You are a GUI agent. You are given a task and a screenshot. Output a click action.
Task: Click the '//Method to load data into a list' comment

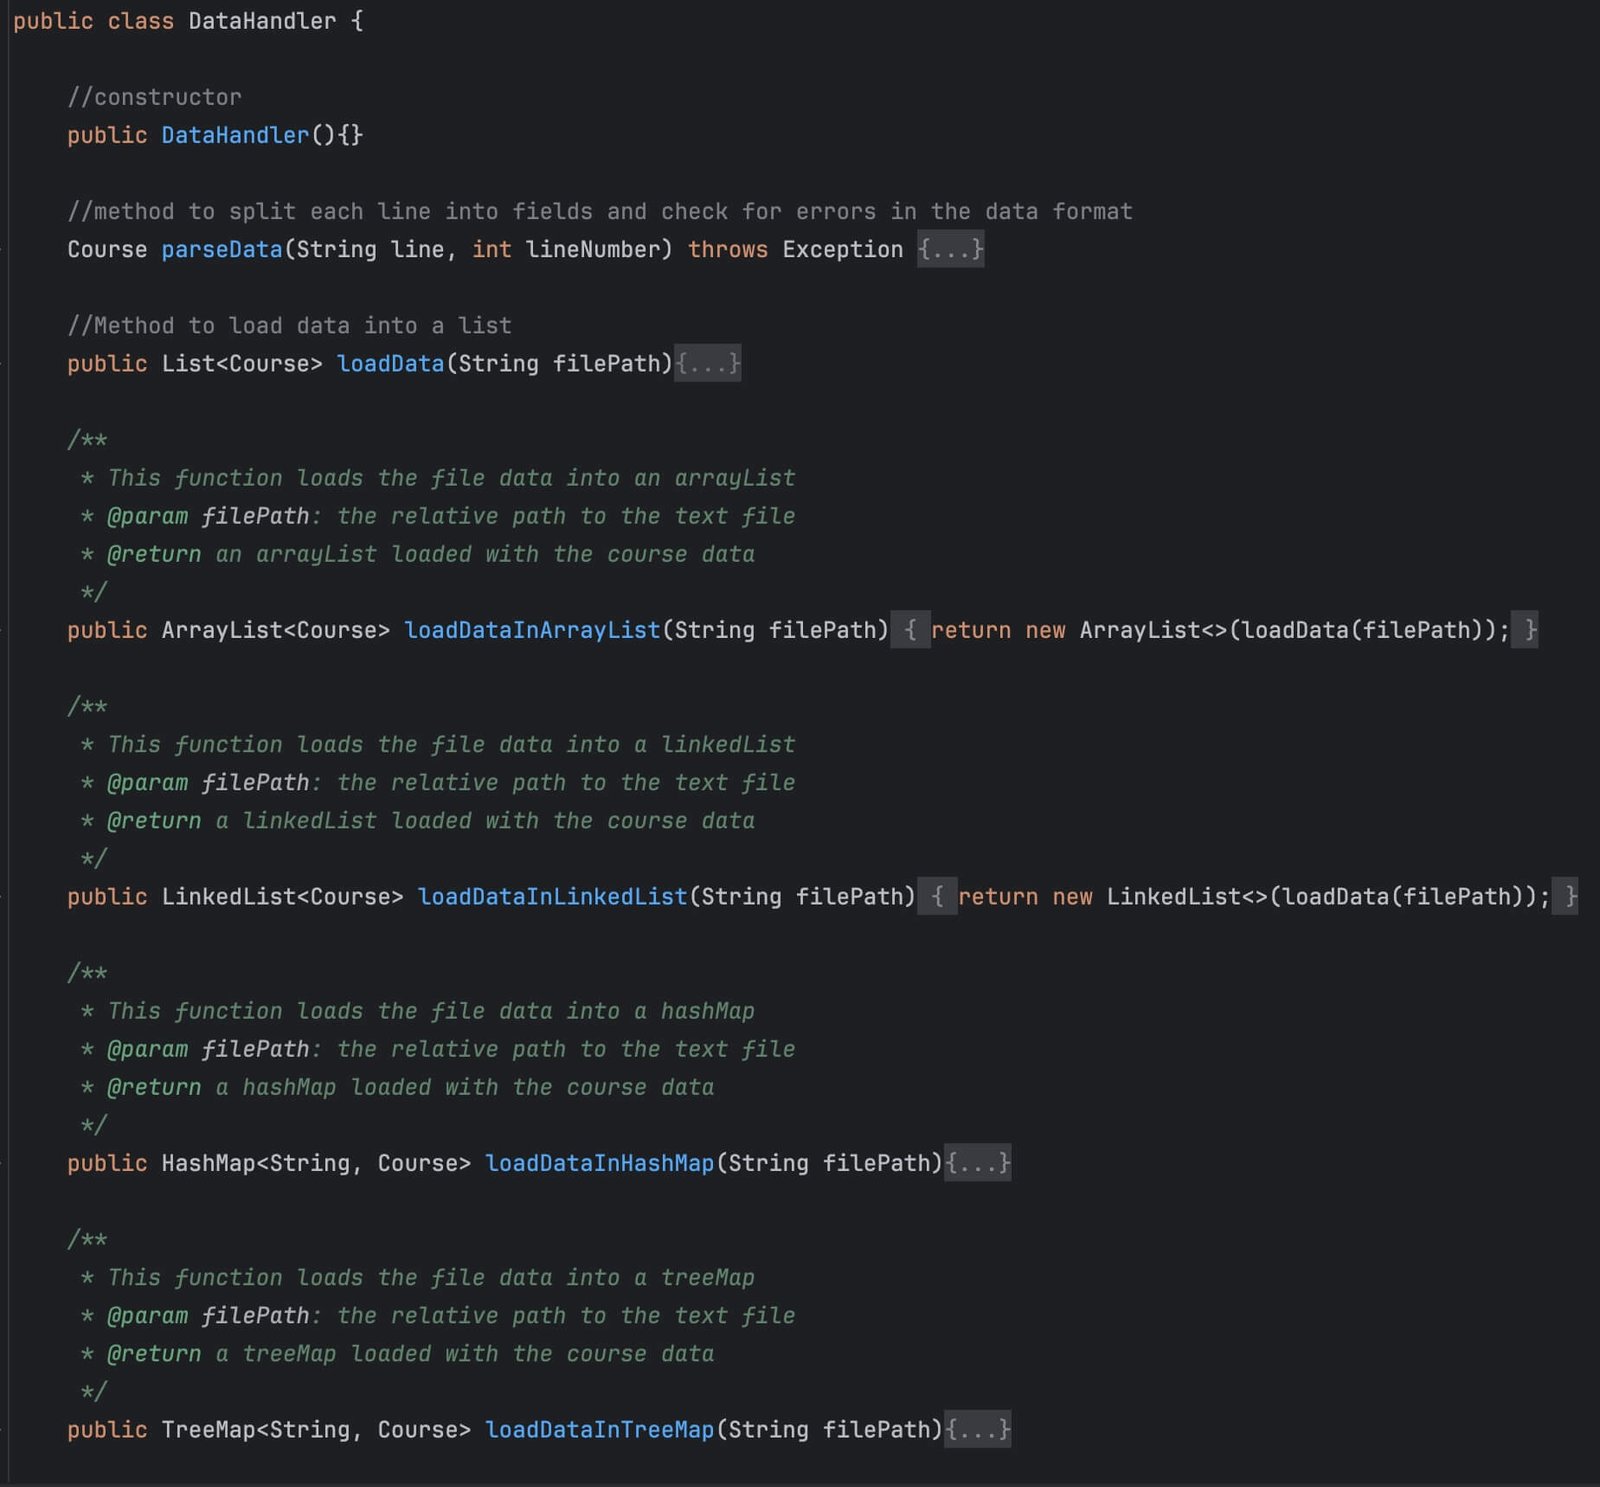coord(289,325)
